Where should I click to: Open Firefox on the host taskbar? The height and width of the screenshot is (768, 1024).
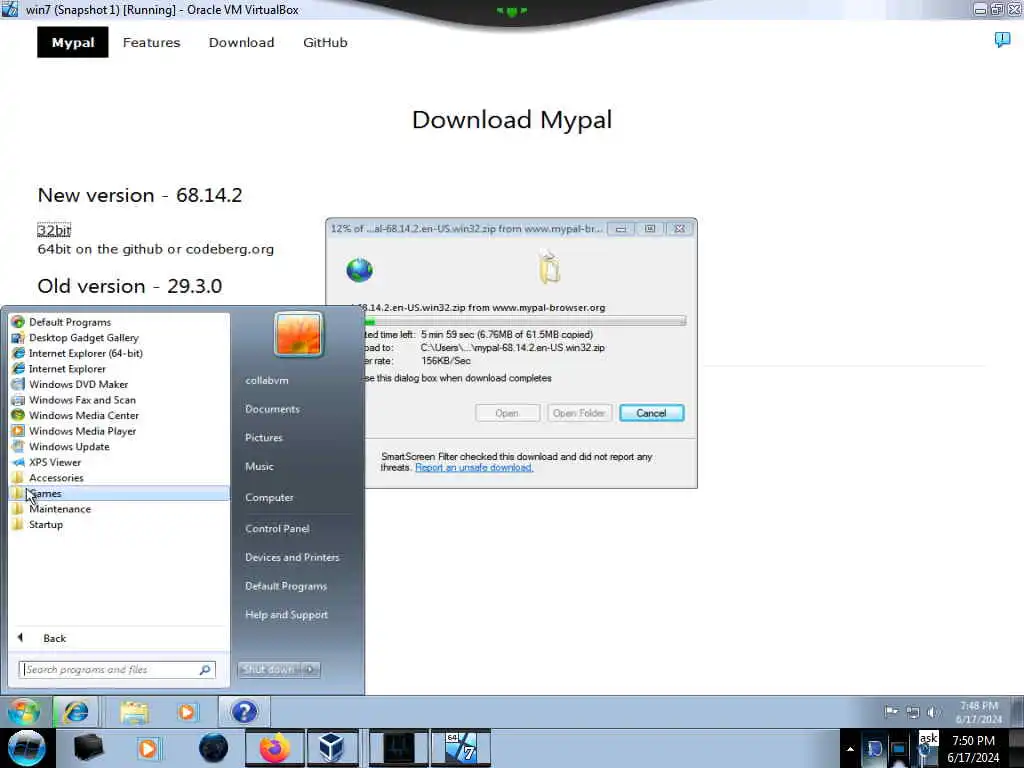[x=274, y=748]
